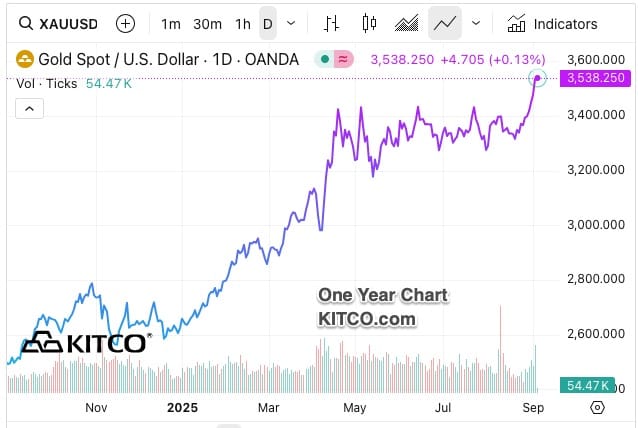The image size is (638, 428).
Task: Toggle the green market status indicator
Action: (325, 59)
